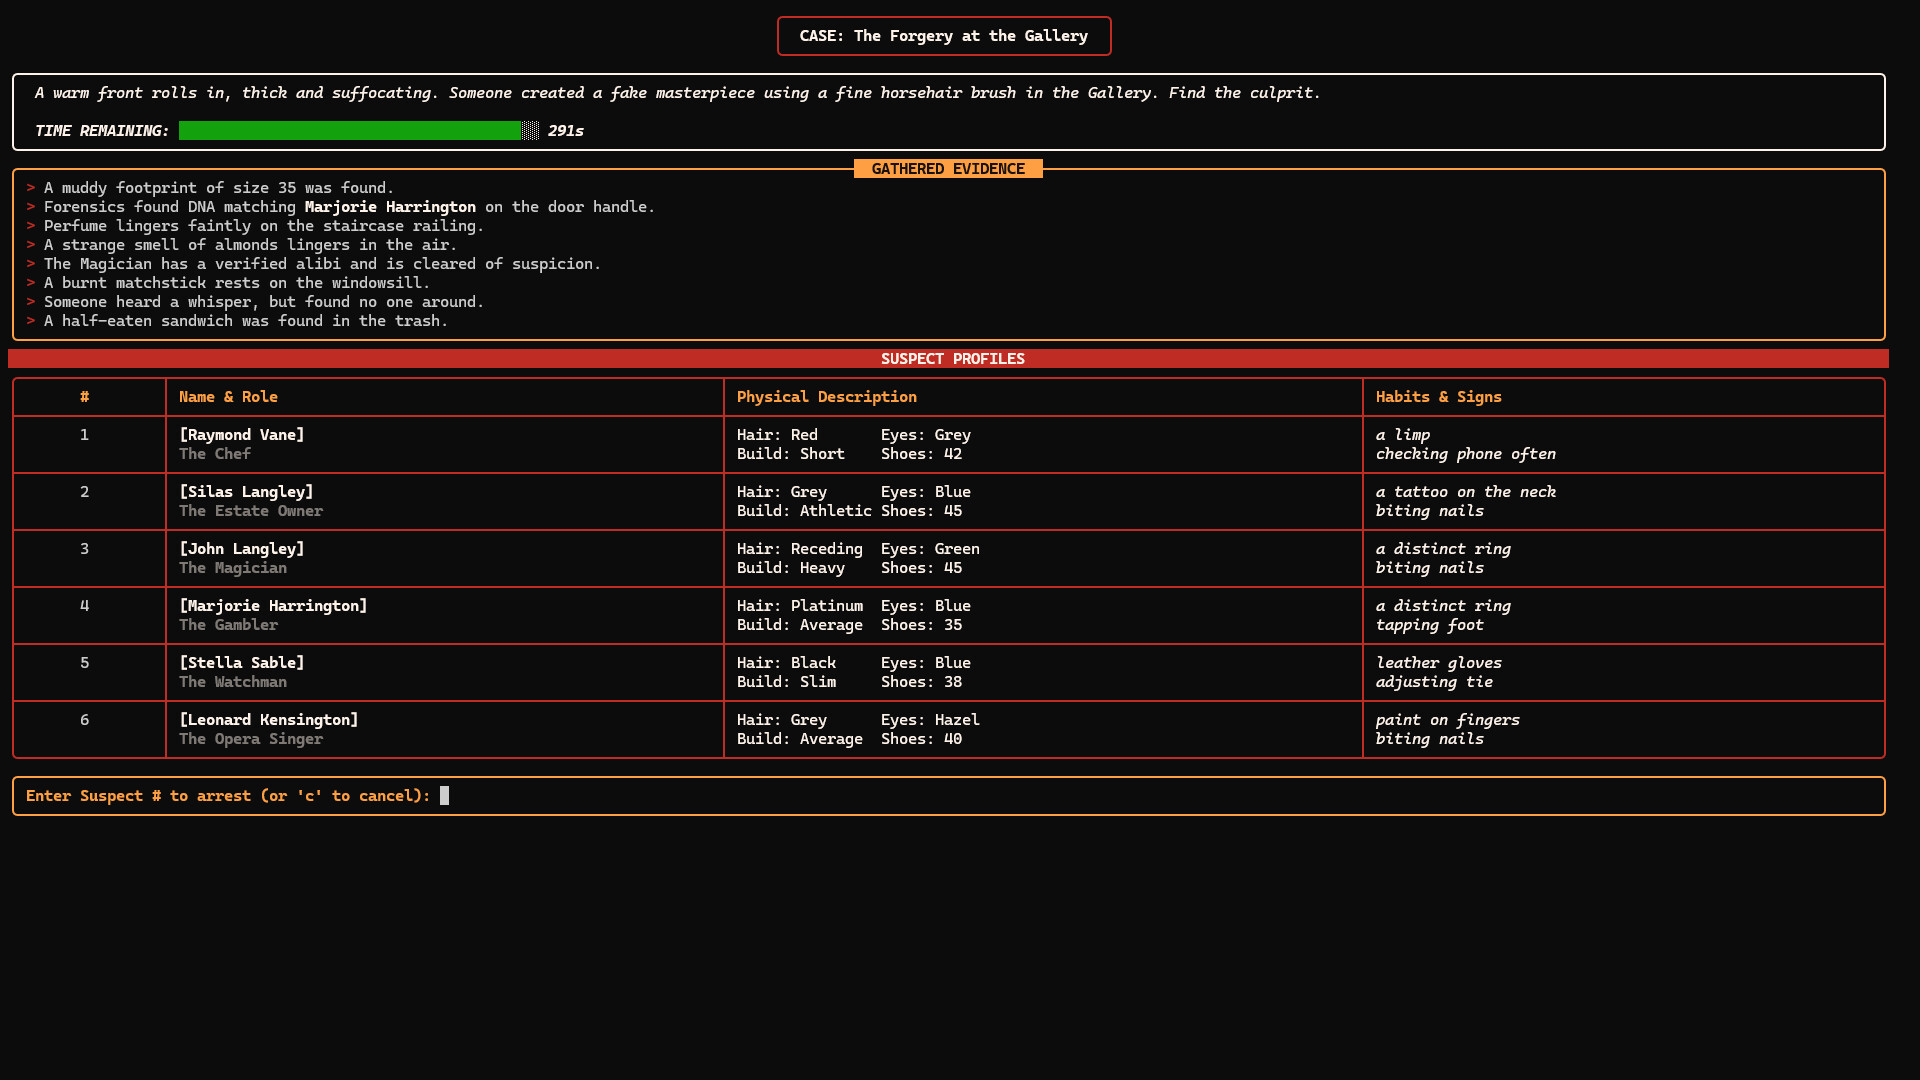Select the GATHERED EVIDENCE header
The width and height of the screenshot is (1920, 1080).
(947, 168)
